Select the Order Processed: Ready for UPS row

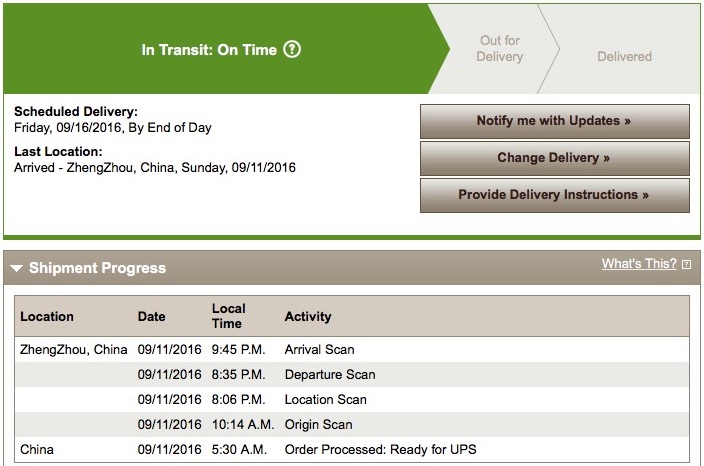[352, 449]
